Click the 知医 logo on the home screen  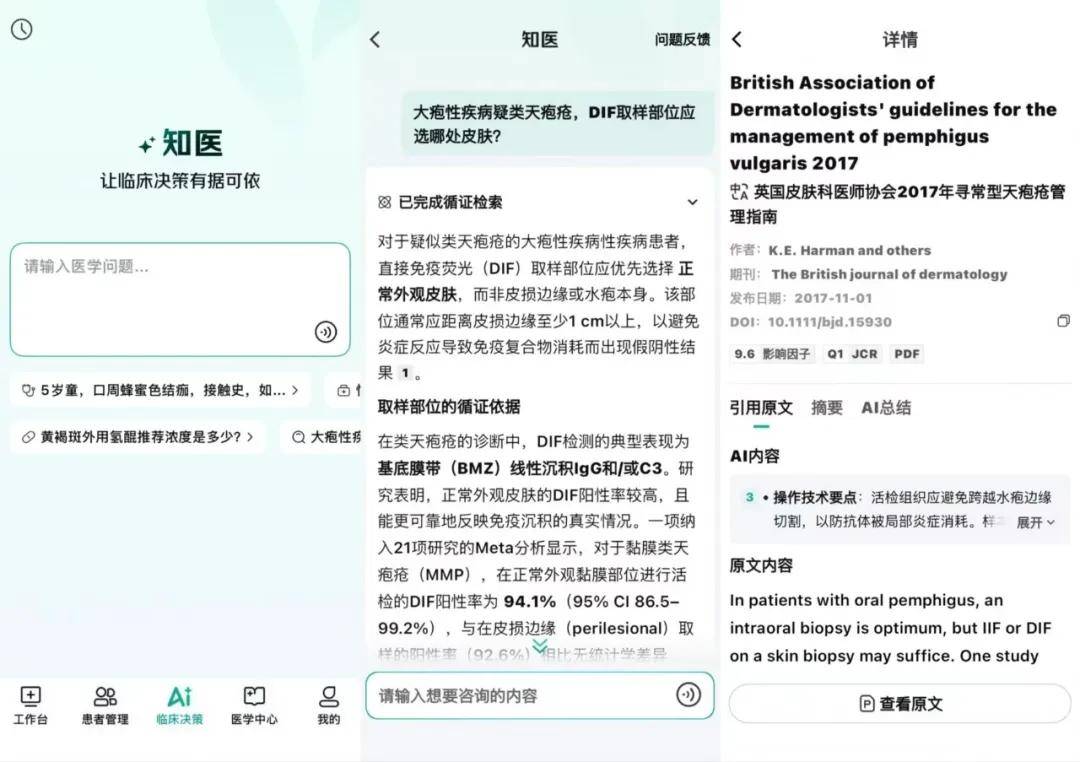[x=180, y=143]
